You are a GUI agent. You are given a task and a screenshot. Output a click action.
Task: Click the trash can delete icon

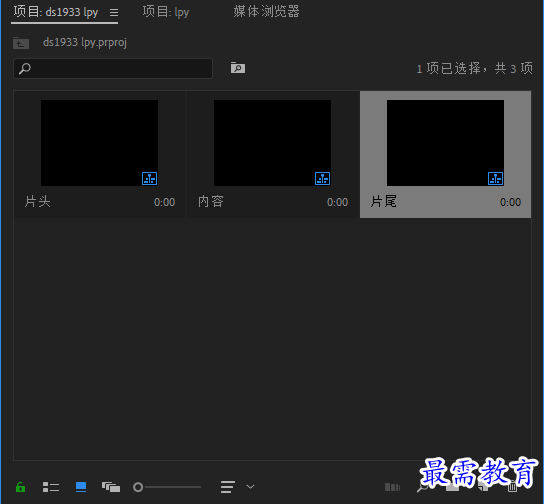pos(512,488)
